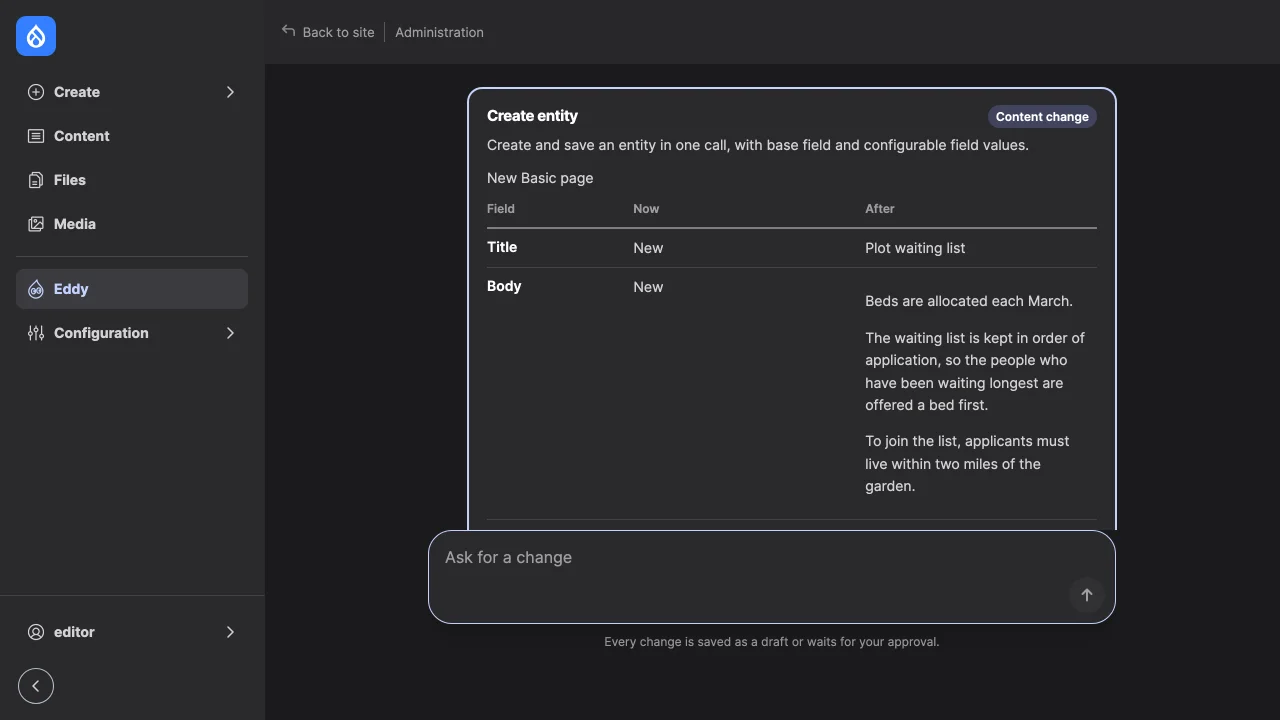Click the editor user avatar icon
The height and width of the screenshot is (720, 1280).
[36, 632]
